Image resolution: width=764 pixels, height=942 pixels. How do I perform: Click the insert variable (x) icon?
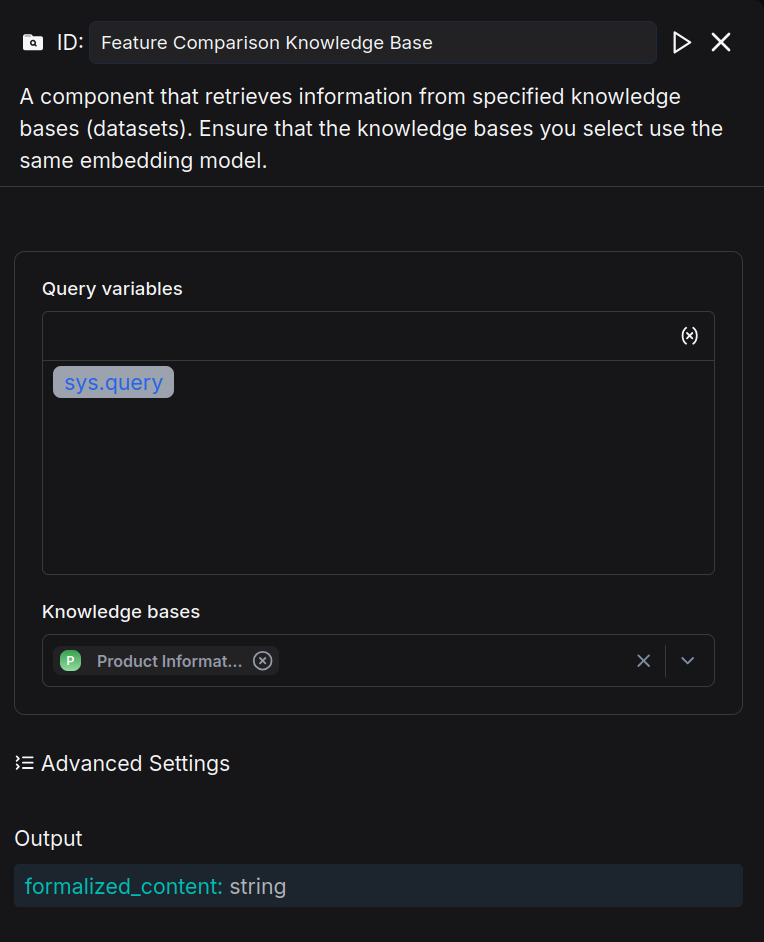689,336
